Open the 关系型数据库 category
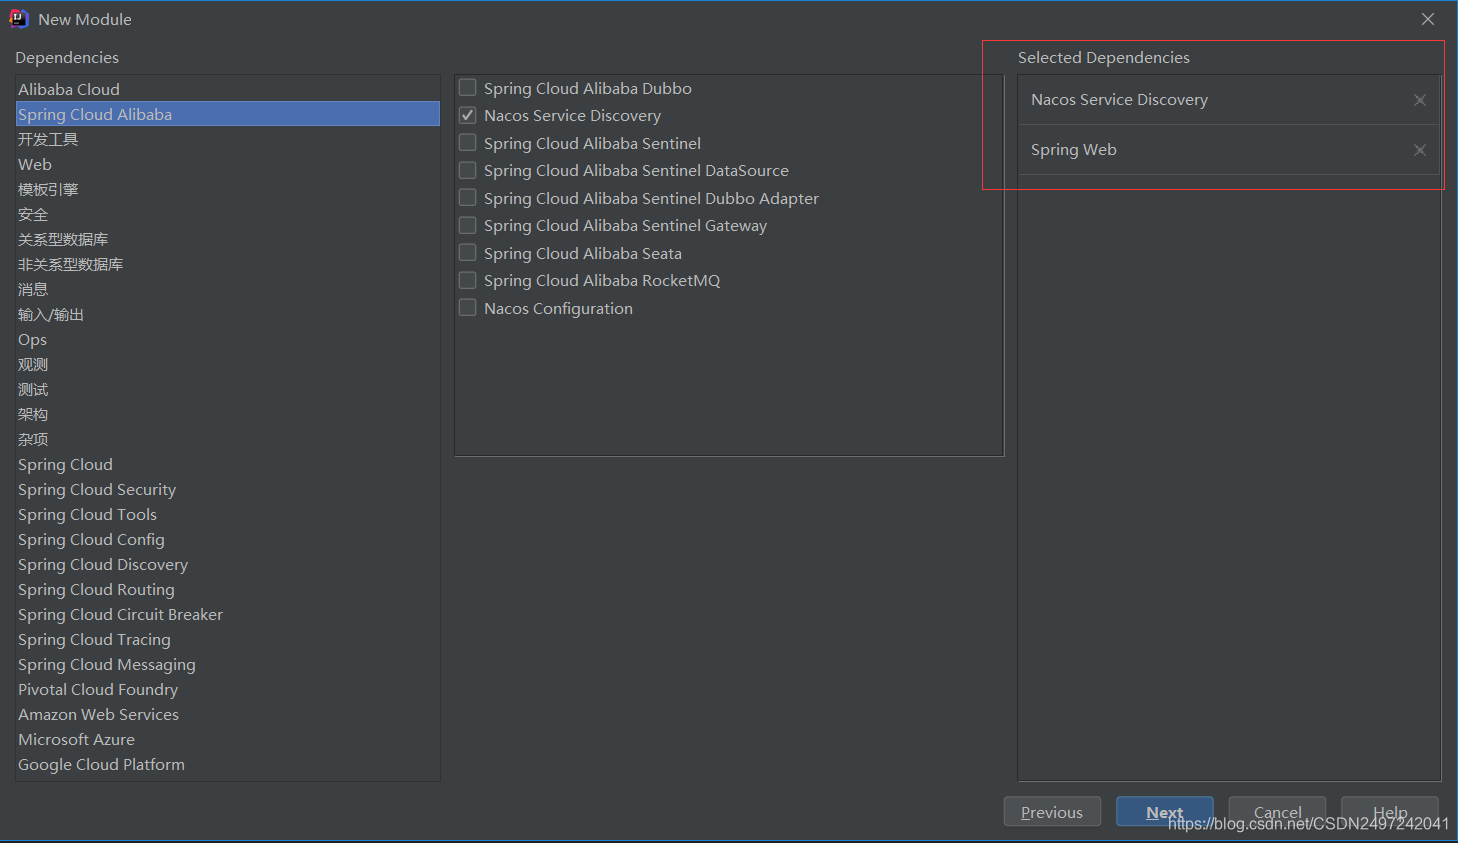The width and height of the screenshot is (1458, 843). pos(228,239)
